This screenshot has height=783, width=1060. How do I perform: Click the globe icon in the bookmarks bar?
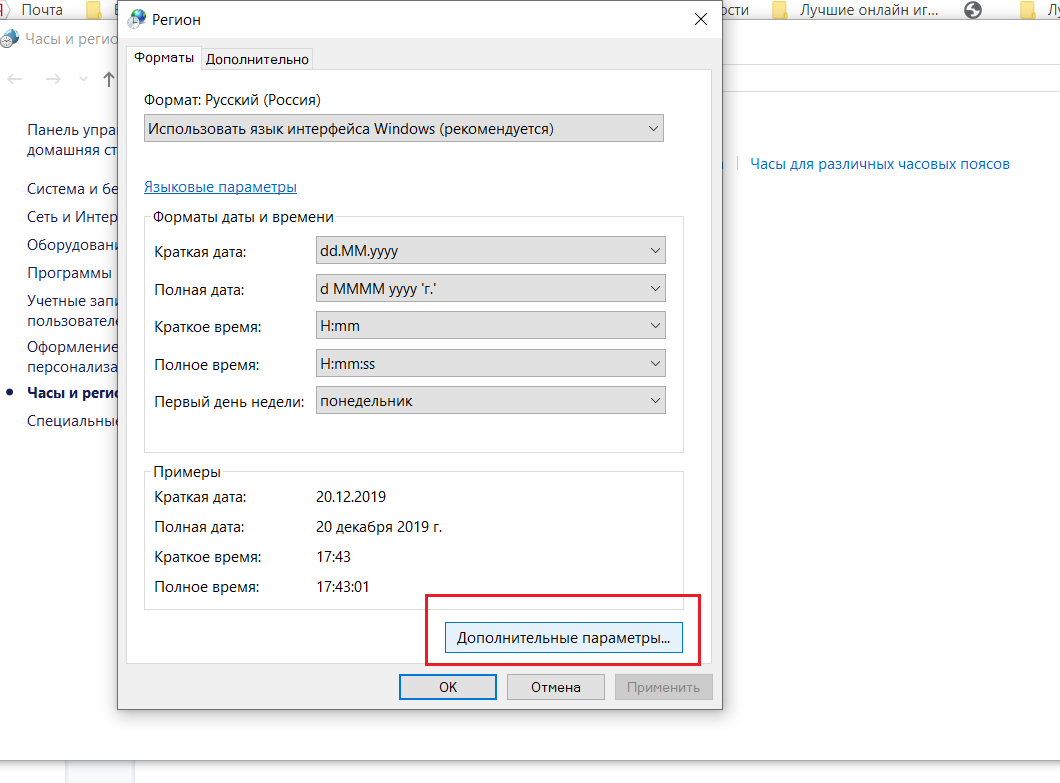tap(971, 10)
